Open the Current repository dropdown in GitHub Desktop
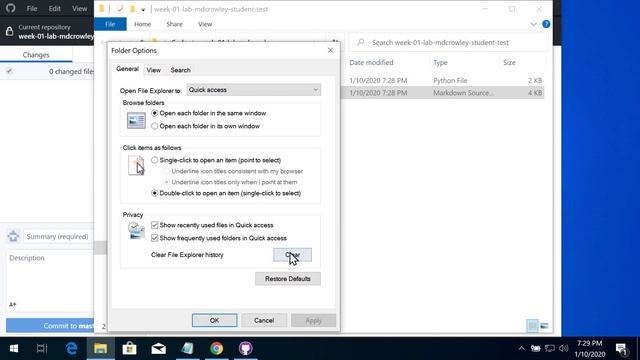Image resolution: width=640 pixels, height=360 pixels. click(x=48, y=32)
